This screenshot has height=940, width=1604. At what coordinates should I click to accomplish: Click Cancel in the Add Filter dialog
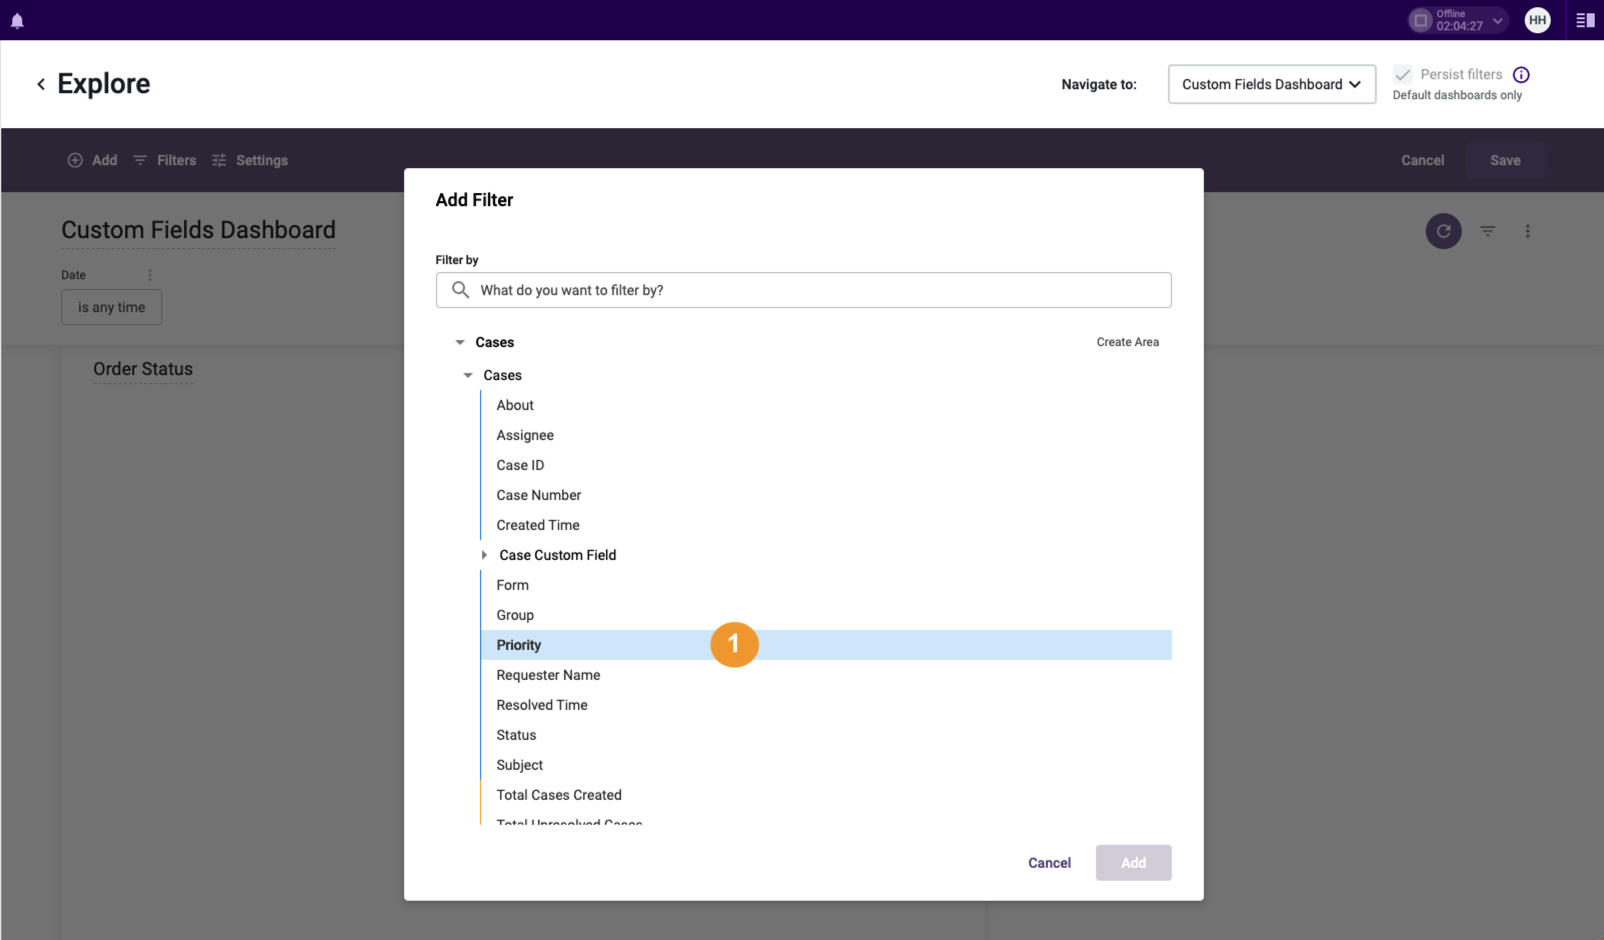(x=1049, y=863)
